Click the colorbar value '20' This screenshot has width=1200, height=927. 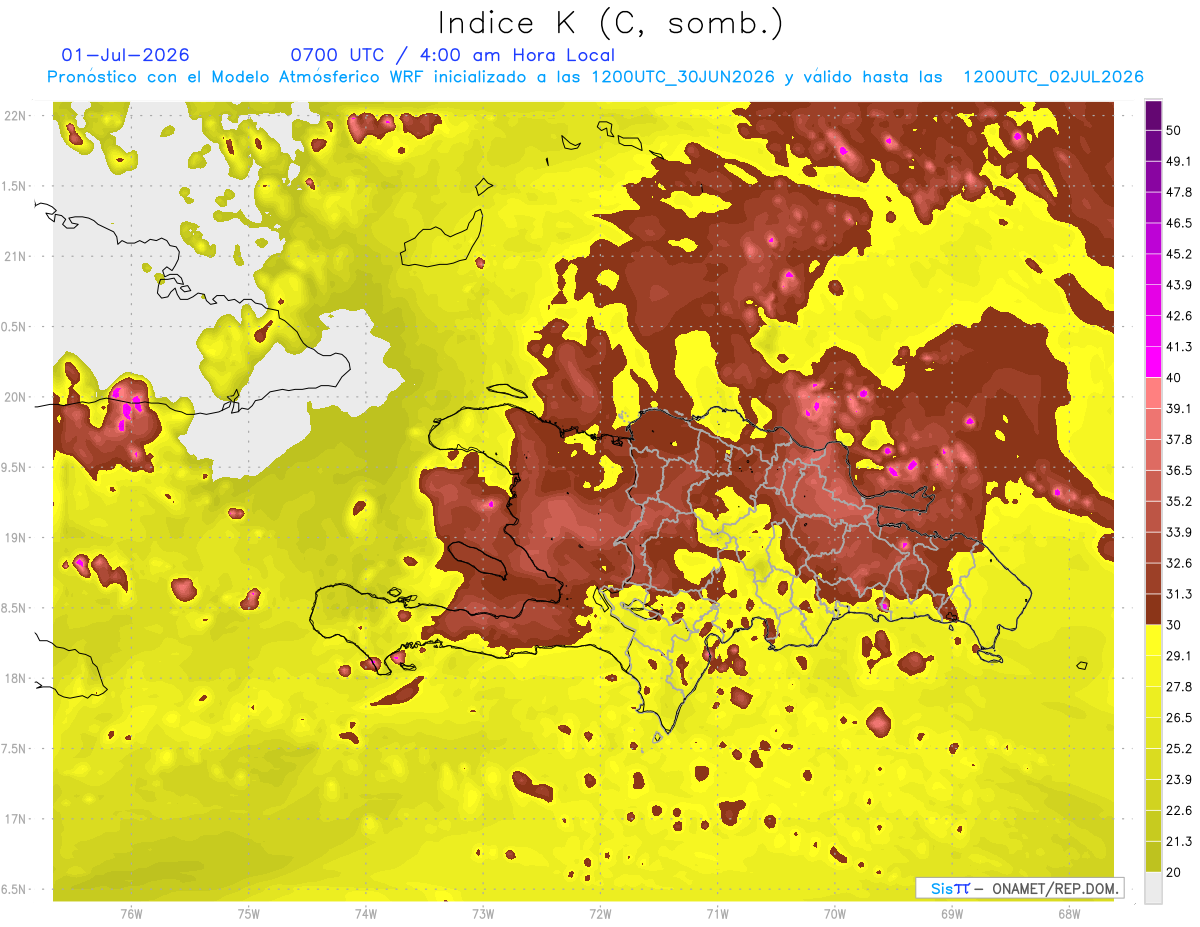(x=1175, y=872)
